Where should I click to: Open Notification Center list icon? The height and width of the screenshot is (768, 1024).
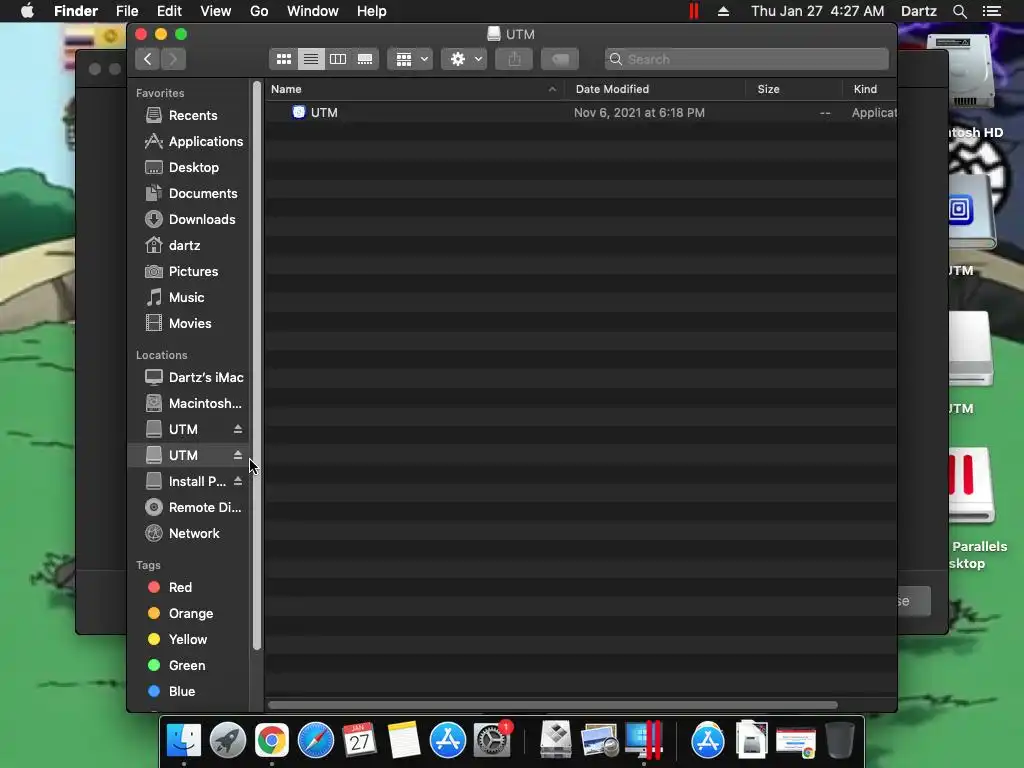(992, 11)
